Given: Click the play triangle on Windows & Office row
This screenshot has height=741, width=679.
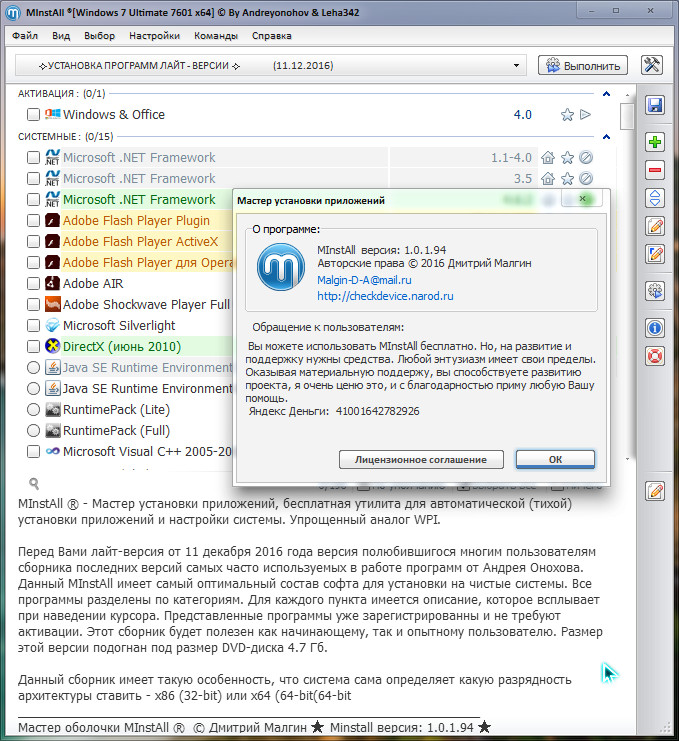Looking at the screenshot, I should 585,114.
